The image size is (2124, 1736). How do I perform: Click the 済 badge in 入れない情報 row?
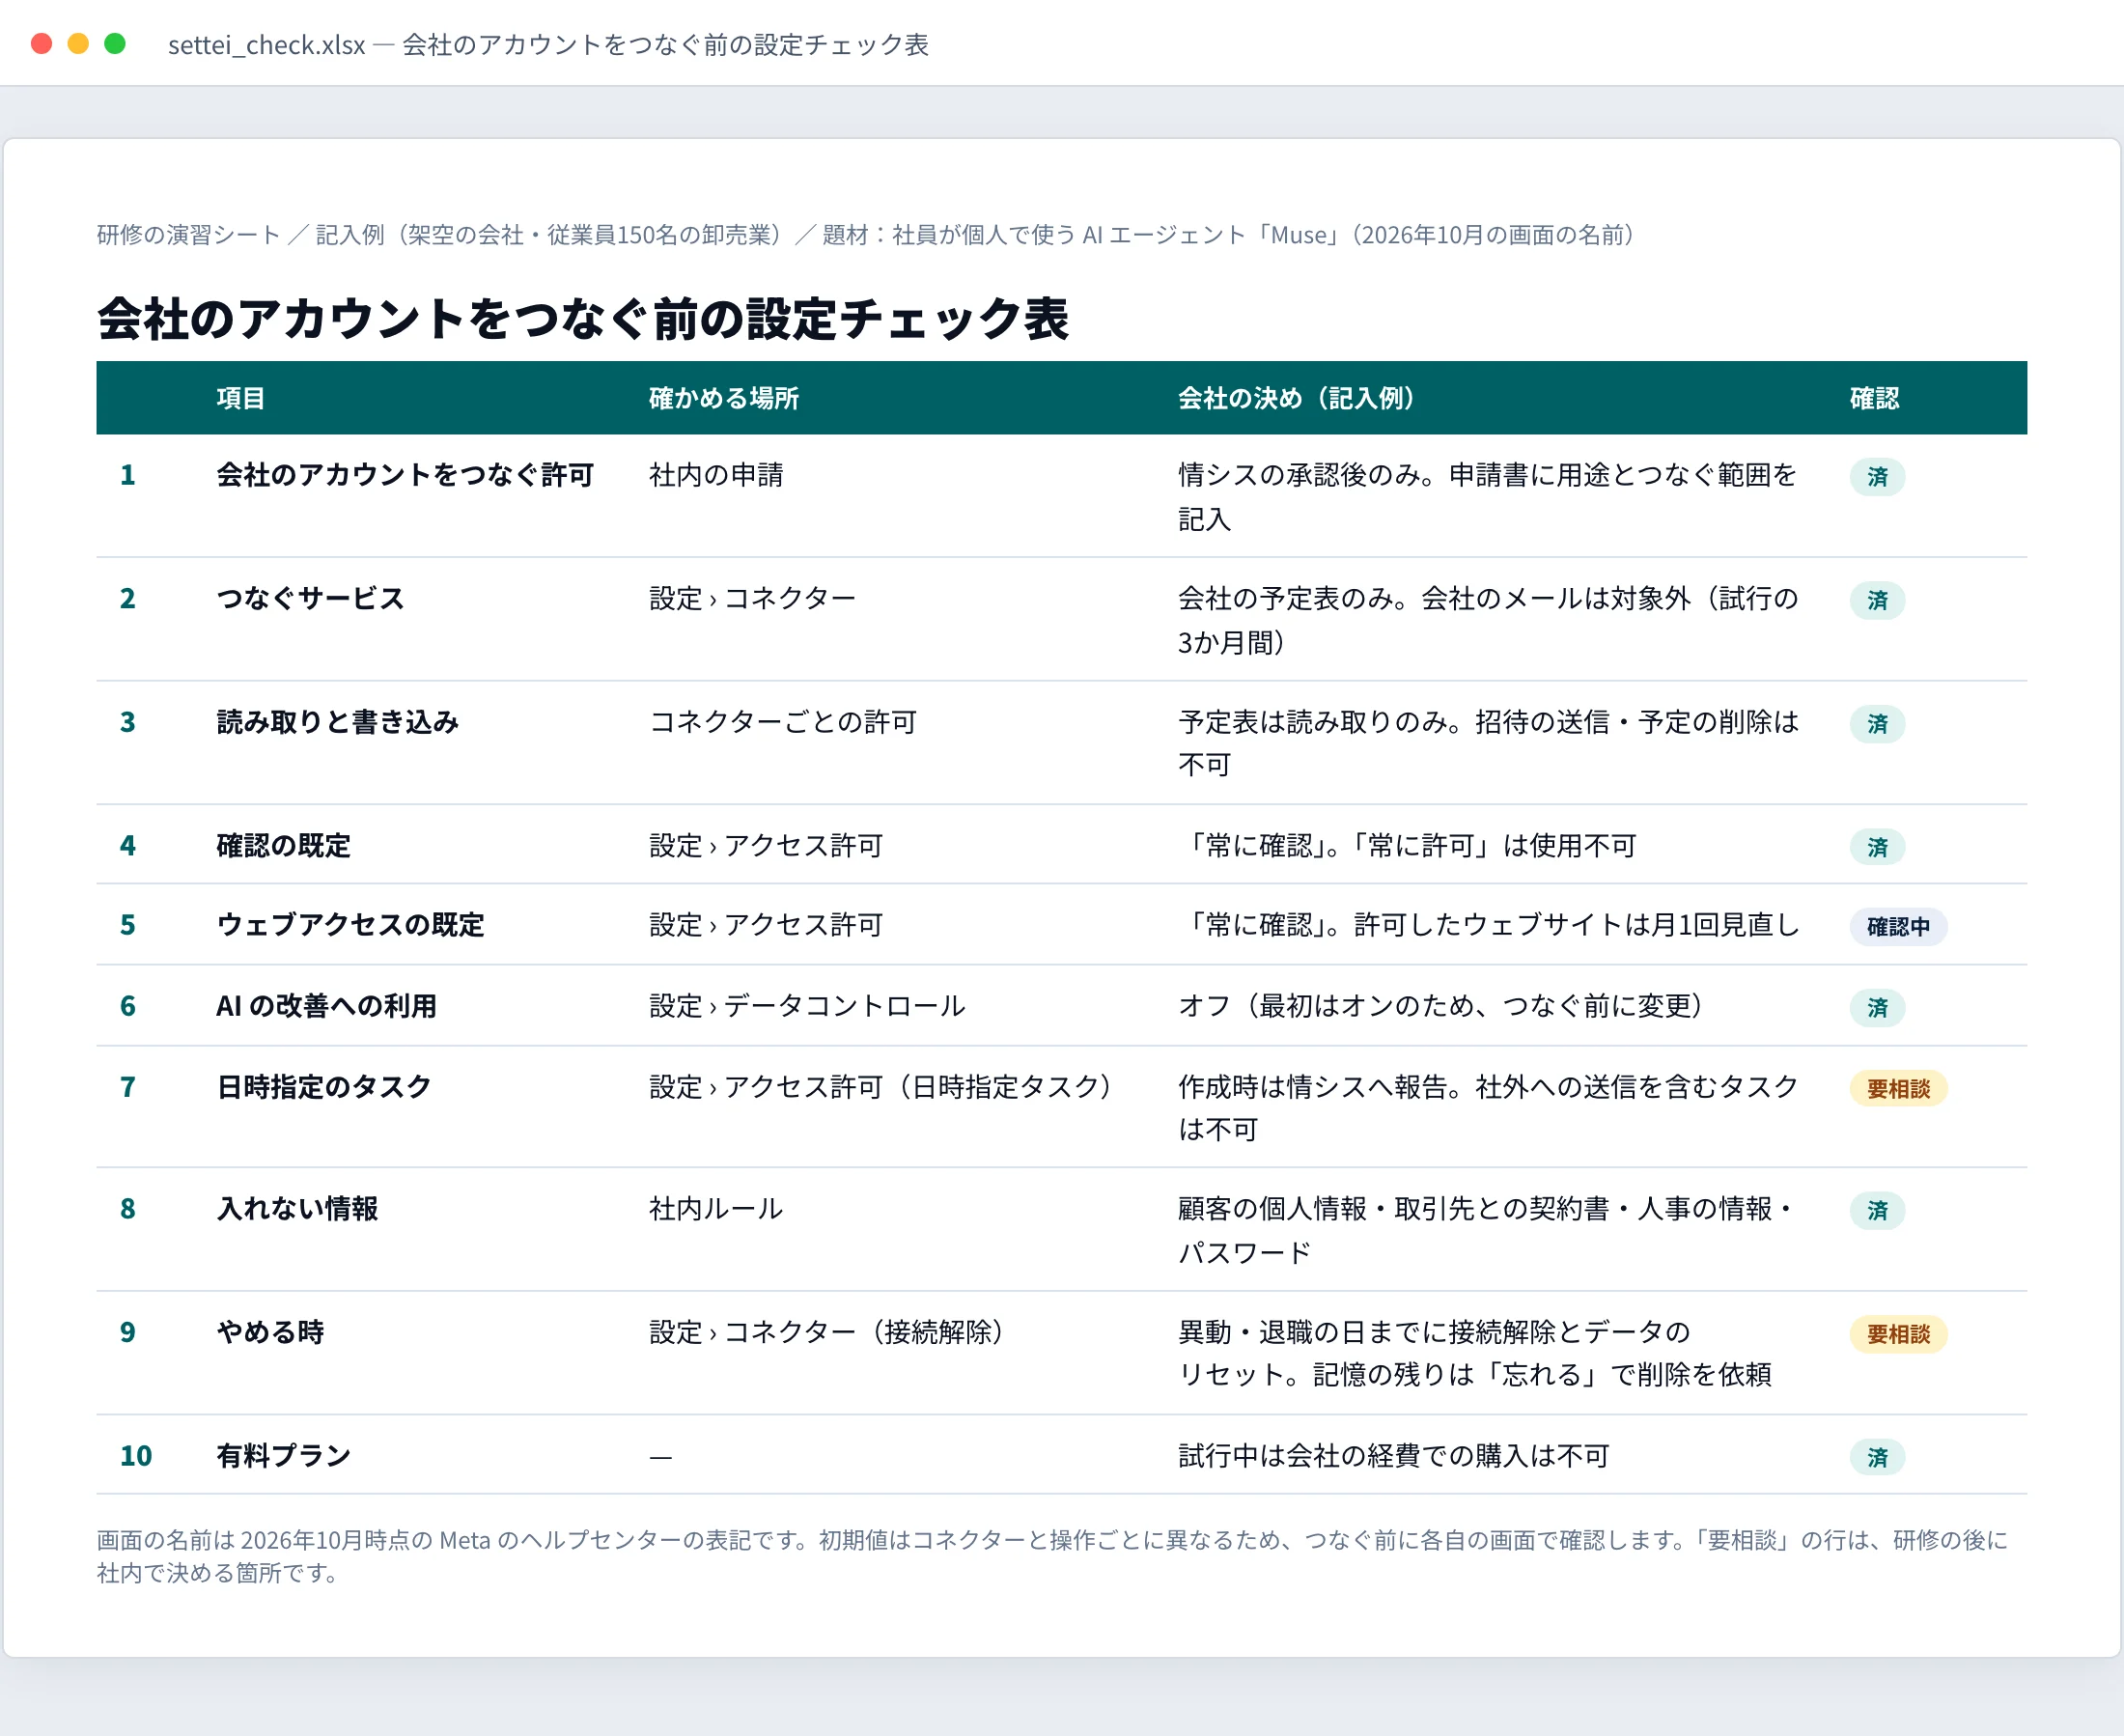click(x=1877, y=1211)
